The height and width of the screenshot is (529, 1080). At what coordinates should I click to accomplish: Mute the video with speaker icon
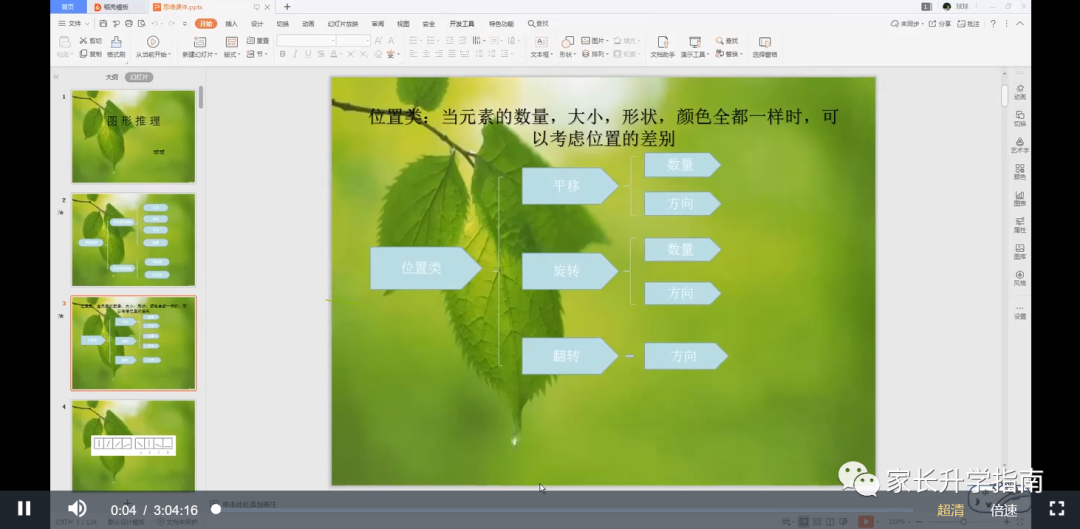[x=76, y=508]
